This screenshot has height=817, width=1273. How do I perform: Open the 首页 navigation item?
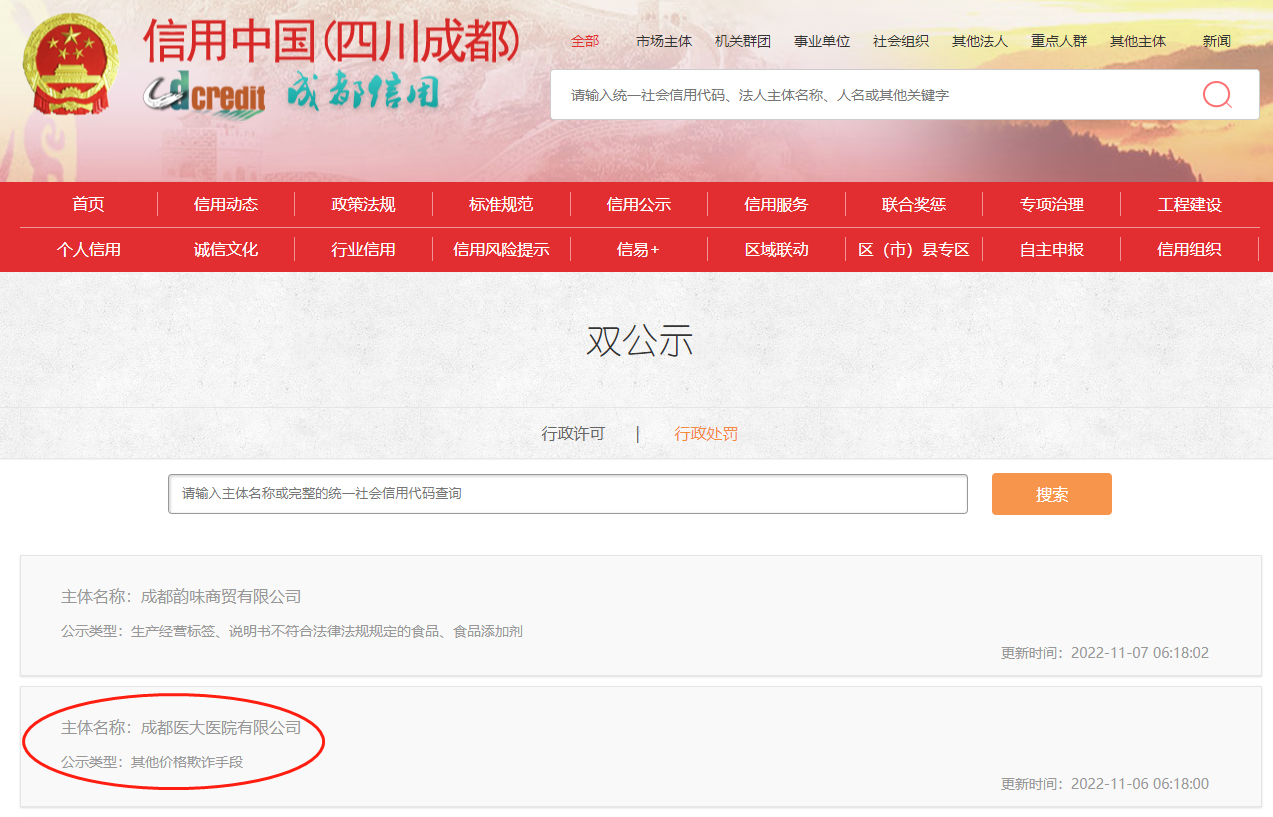88,204
